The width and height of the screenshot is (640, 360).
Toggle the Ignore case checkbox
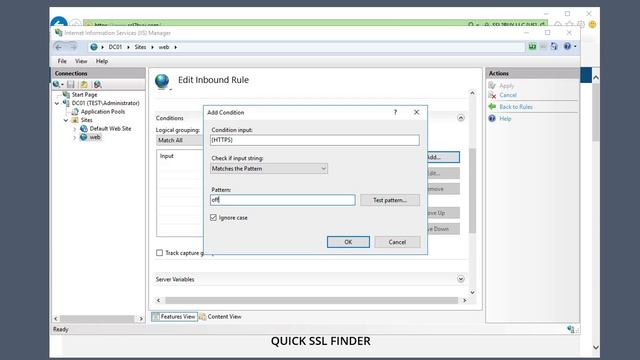pyautogui.click(x=213, y=218)
